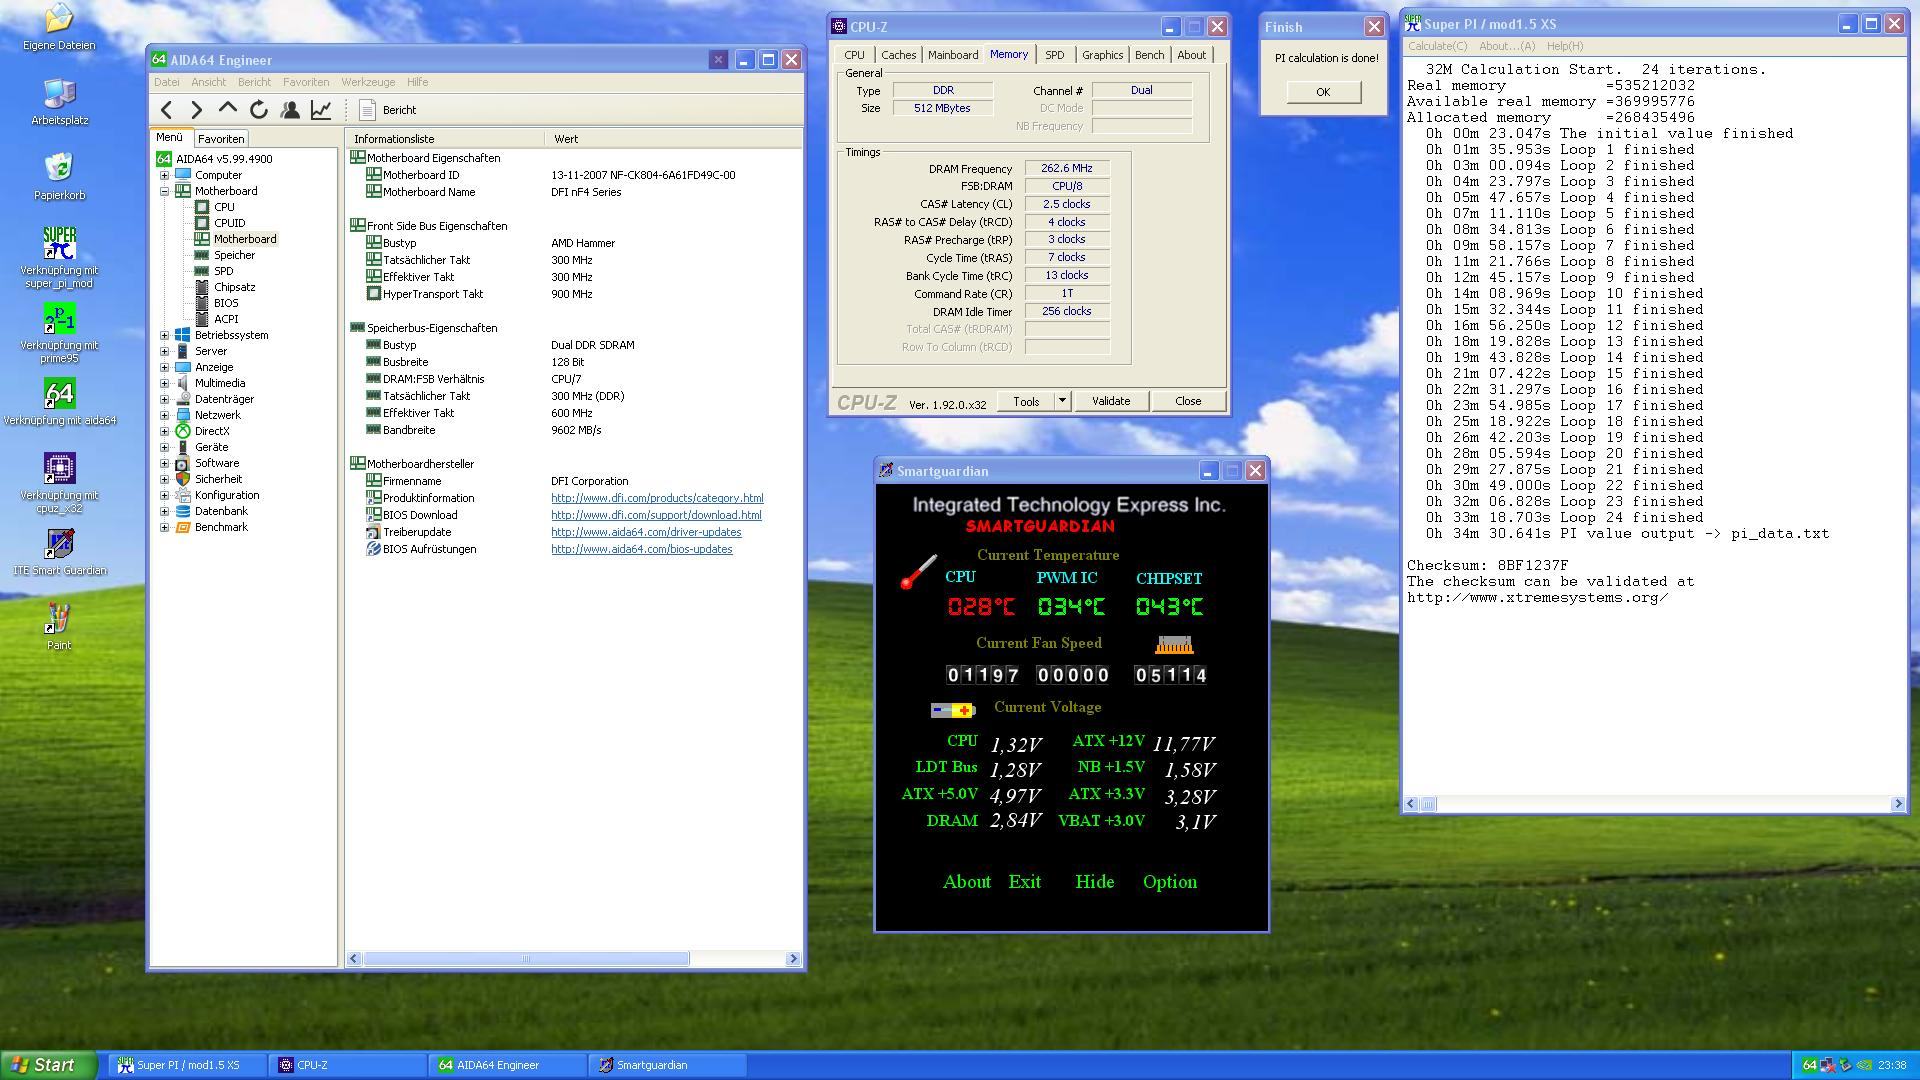Image resolution: width=1920 pixels, height=1080 pixels.
Task: Click AIDA64 user/favorites icon in toolbar
Action: click(x=290, y=110)
